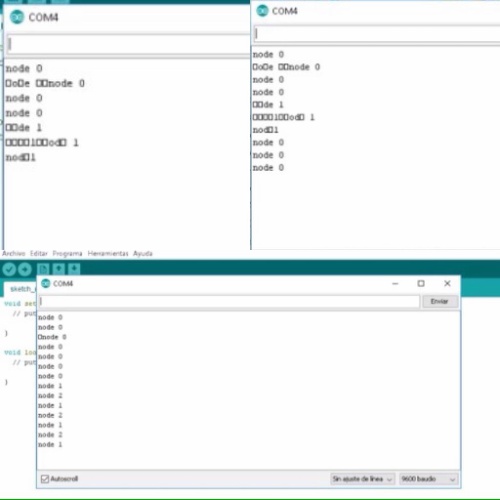500x500 pixels.
Task: Open the Herramientas menu
Action: point(108,253)
